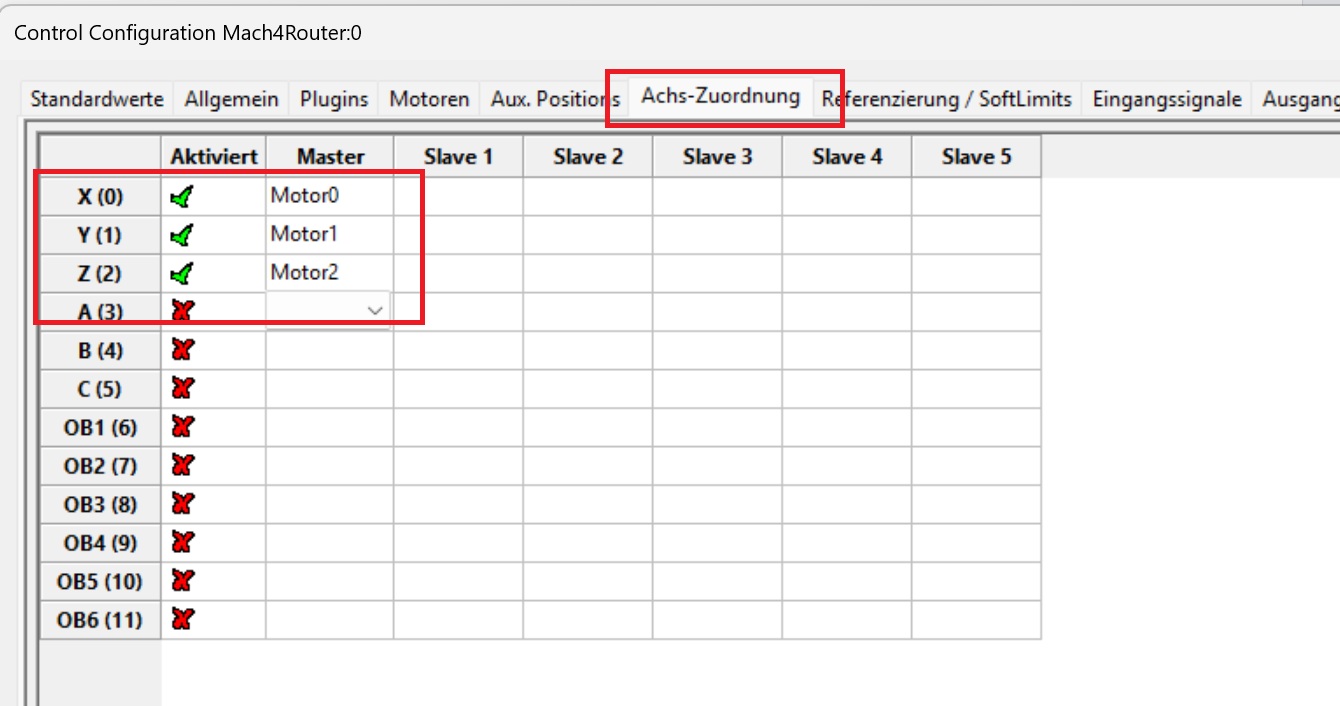
Task: Click the Master column header
Action: 330,157
